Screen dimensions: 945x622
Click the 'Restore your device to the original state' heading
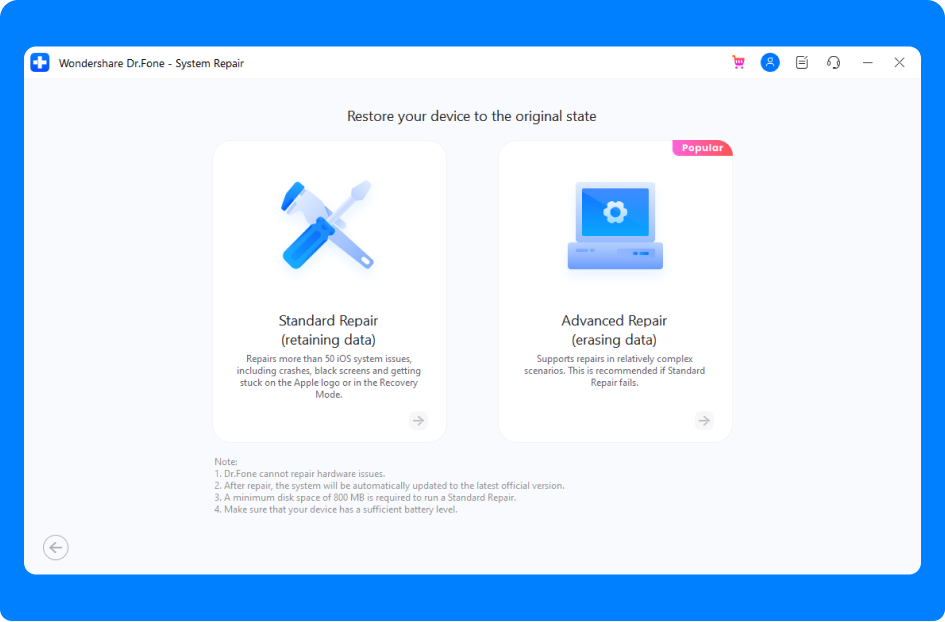(471, 116)
